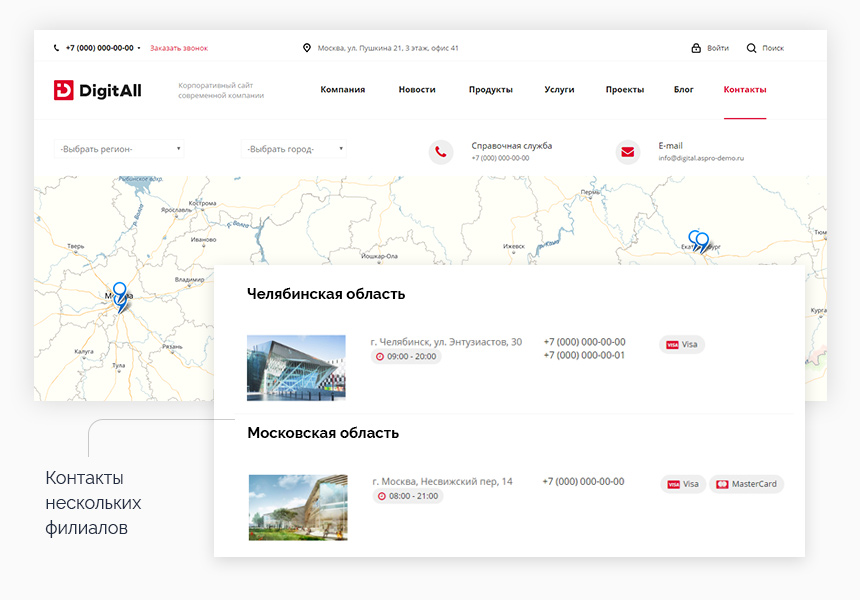This screenshot has width=860, height=600.
Task: Click the info@digital.aspro-demo.ru email link
Action: coord(701,158)
